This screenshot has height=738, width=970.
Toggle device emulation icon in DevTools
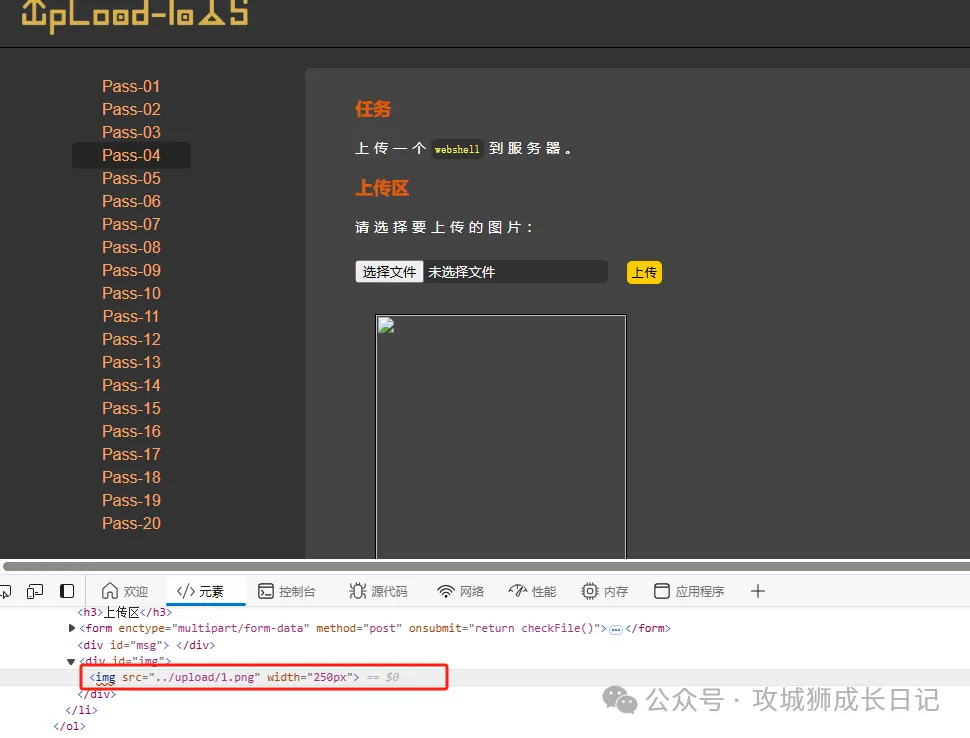pos(35,591)
